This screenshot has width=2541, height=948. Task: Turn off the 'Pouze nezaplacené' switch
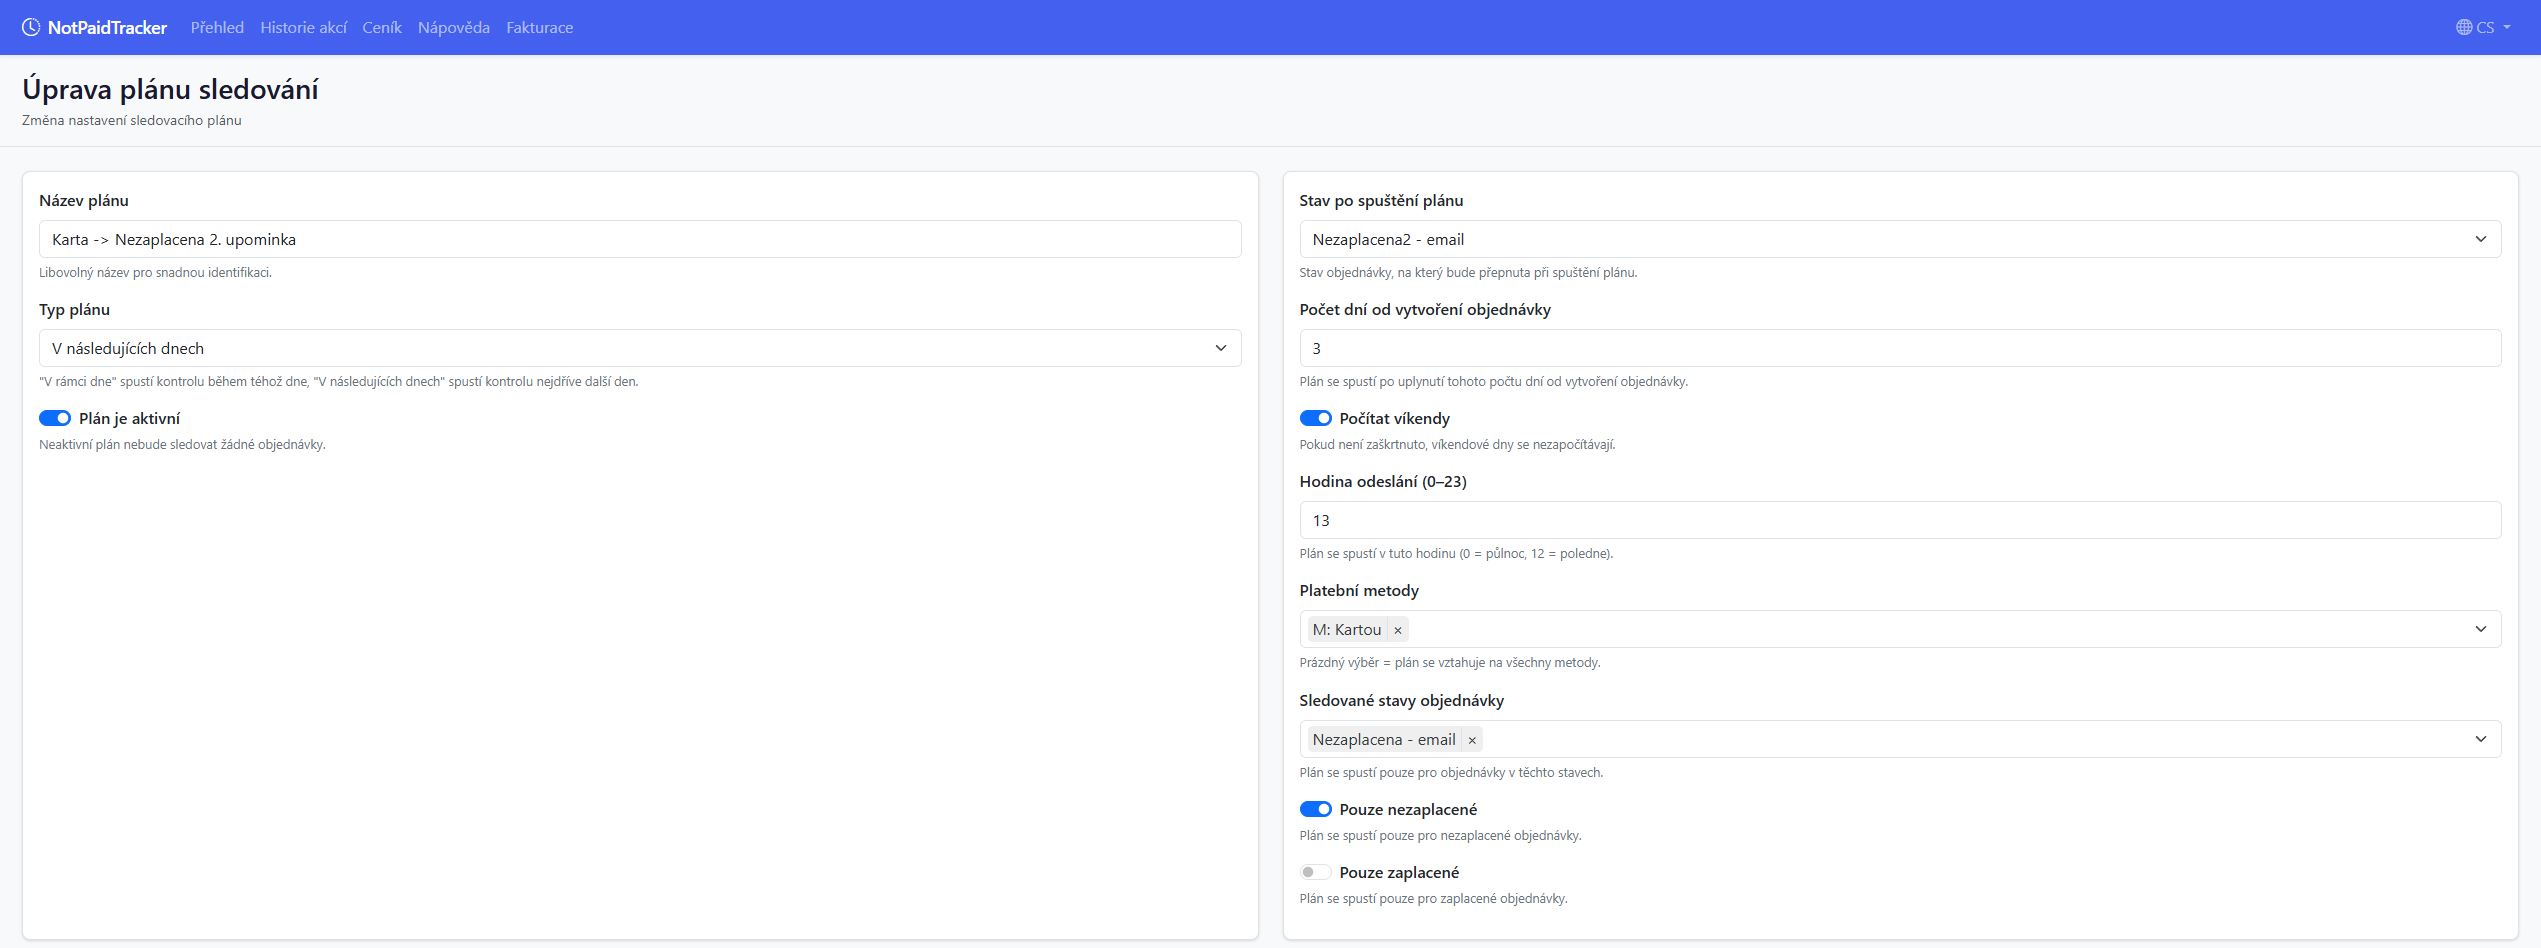click(x=1315, y=809)
